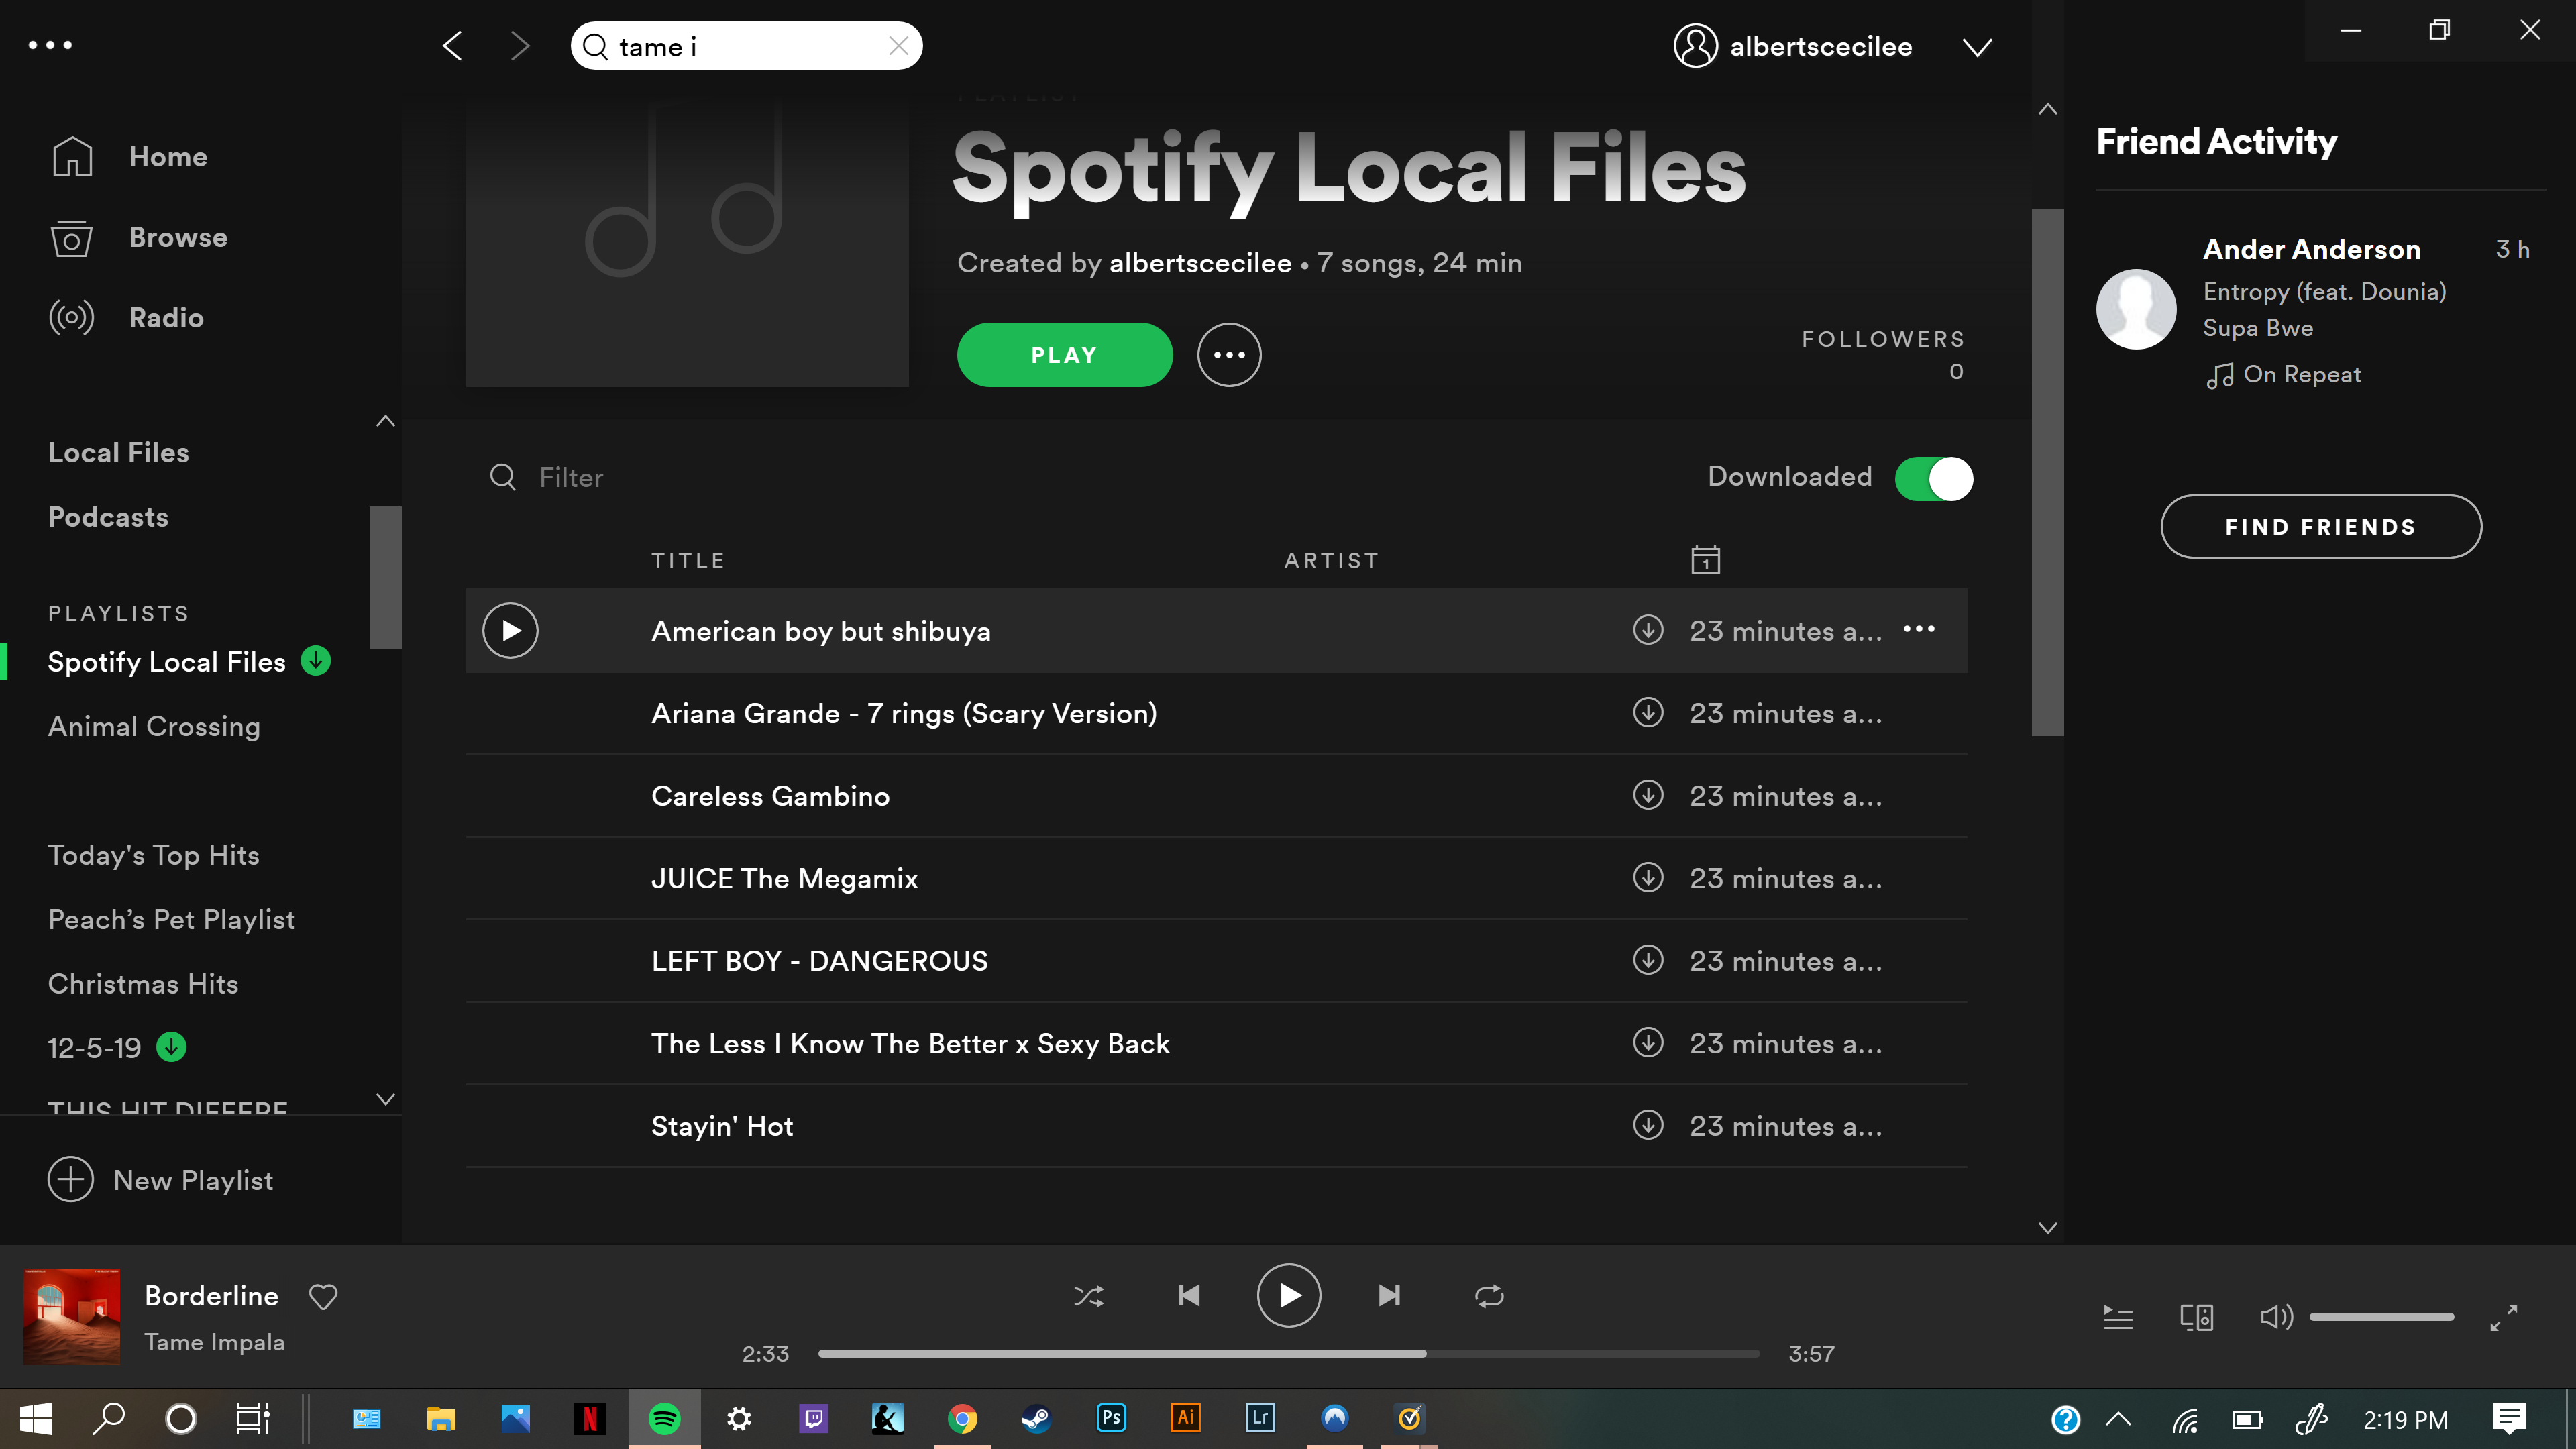Open the playlist more options circle button
2576x1449 pixels.
[1229, 355]
